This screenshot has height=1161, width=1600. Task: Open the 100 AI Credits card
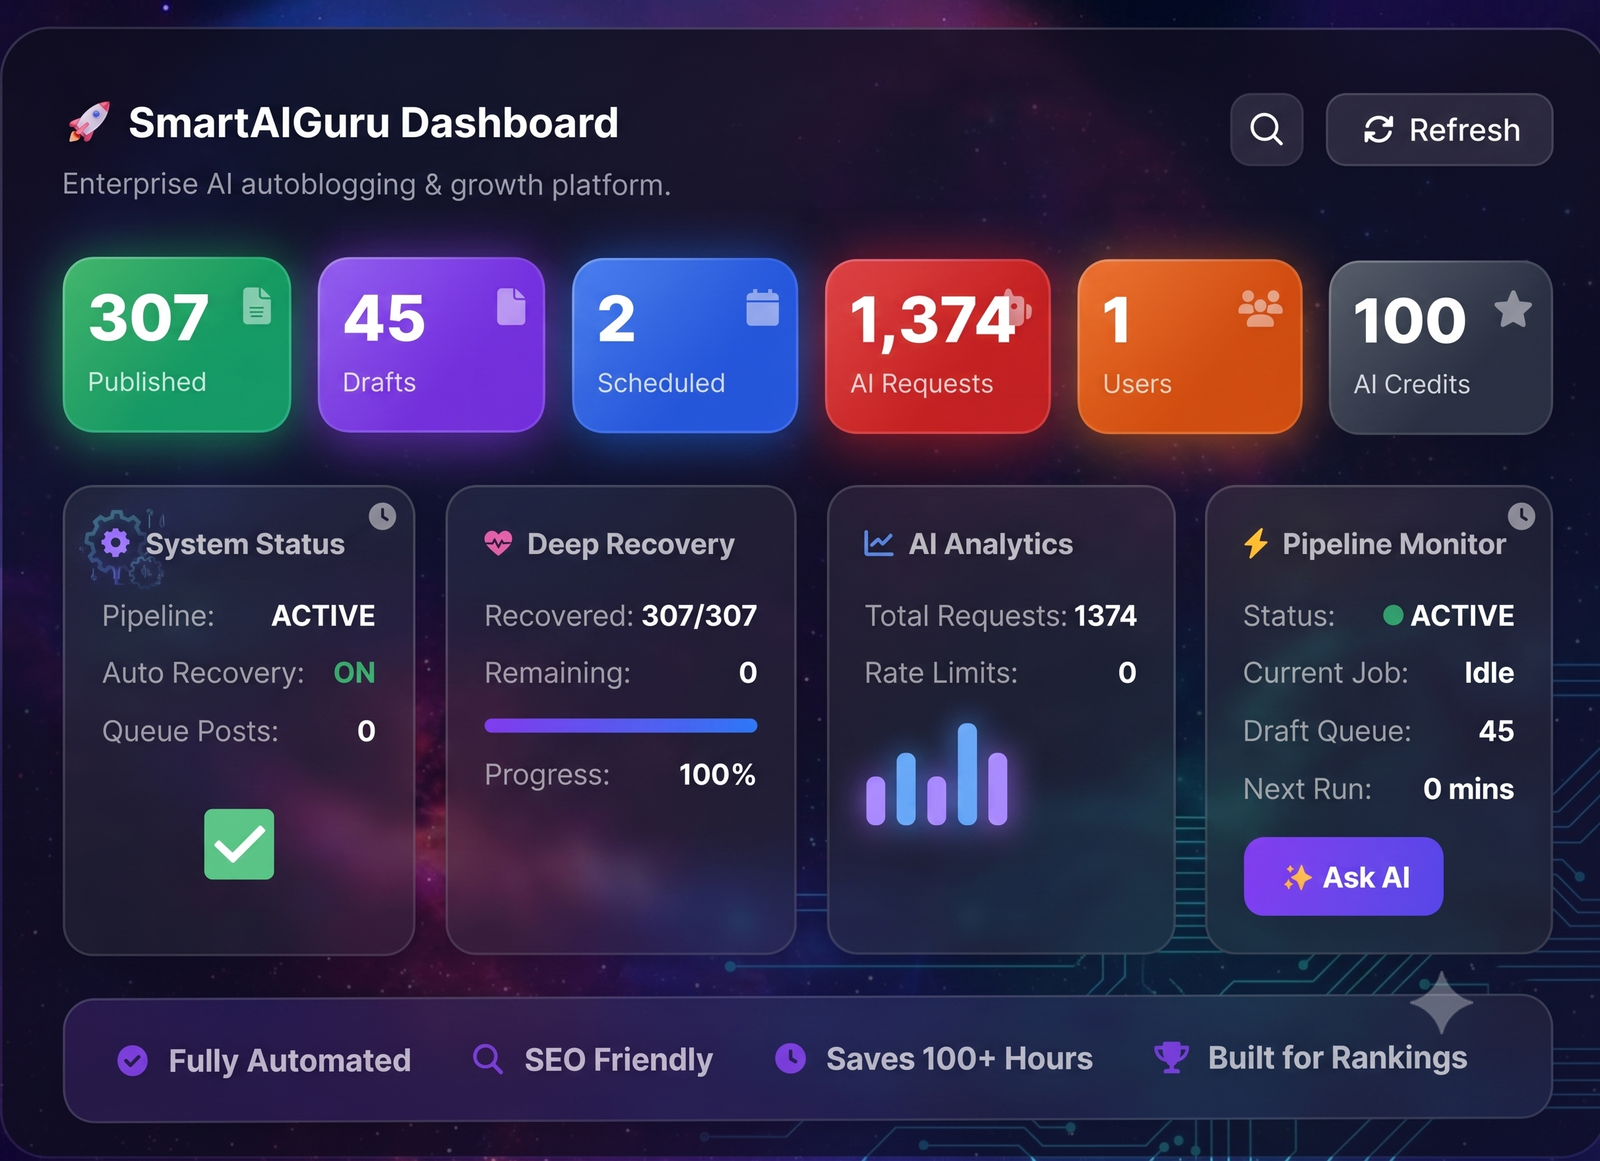pyautogui.click(x=1441, y=347)
